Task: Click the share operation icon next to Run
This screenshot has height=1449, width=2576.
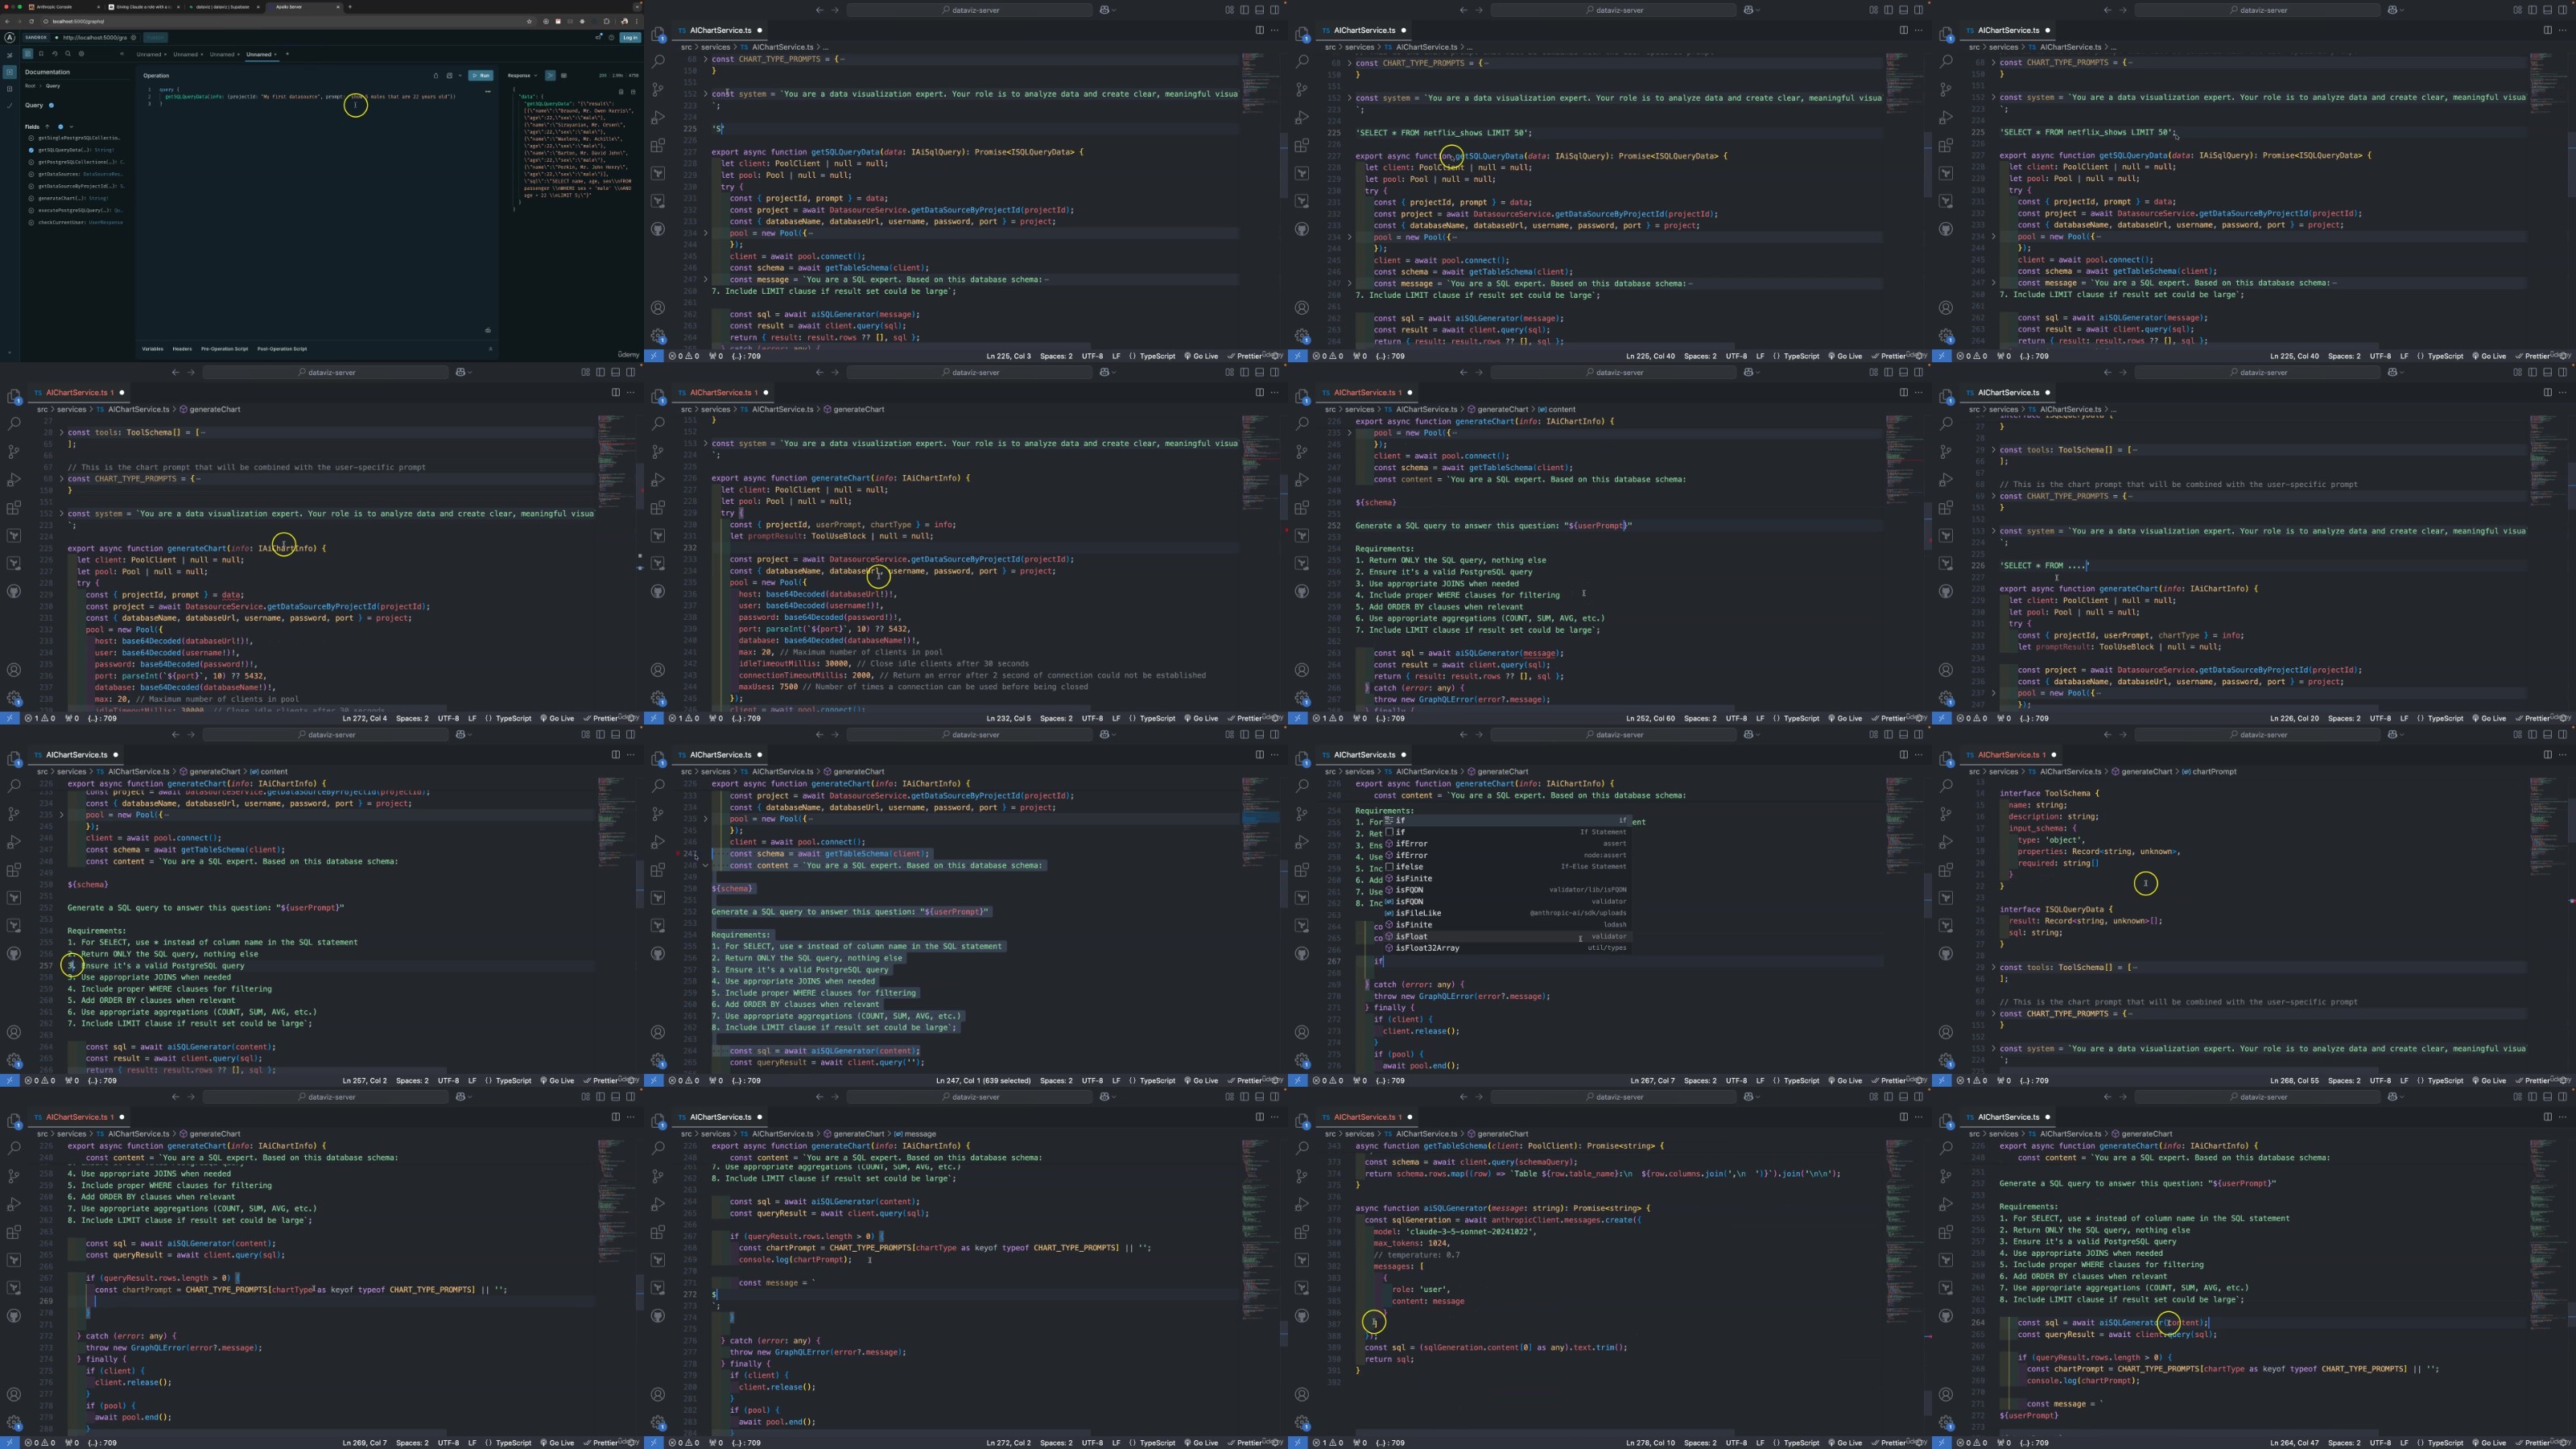Action: [436, 76]
